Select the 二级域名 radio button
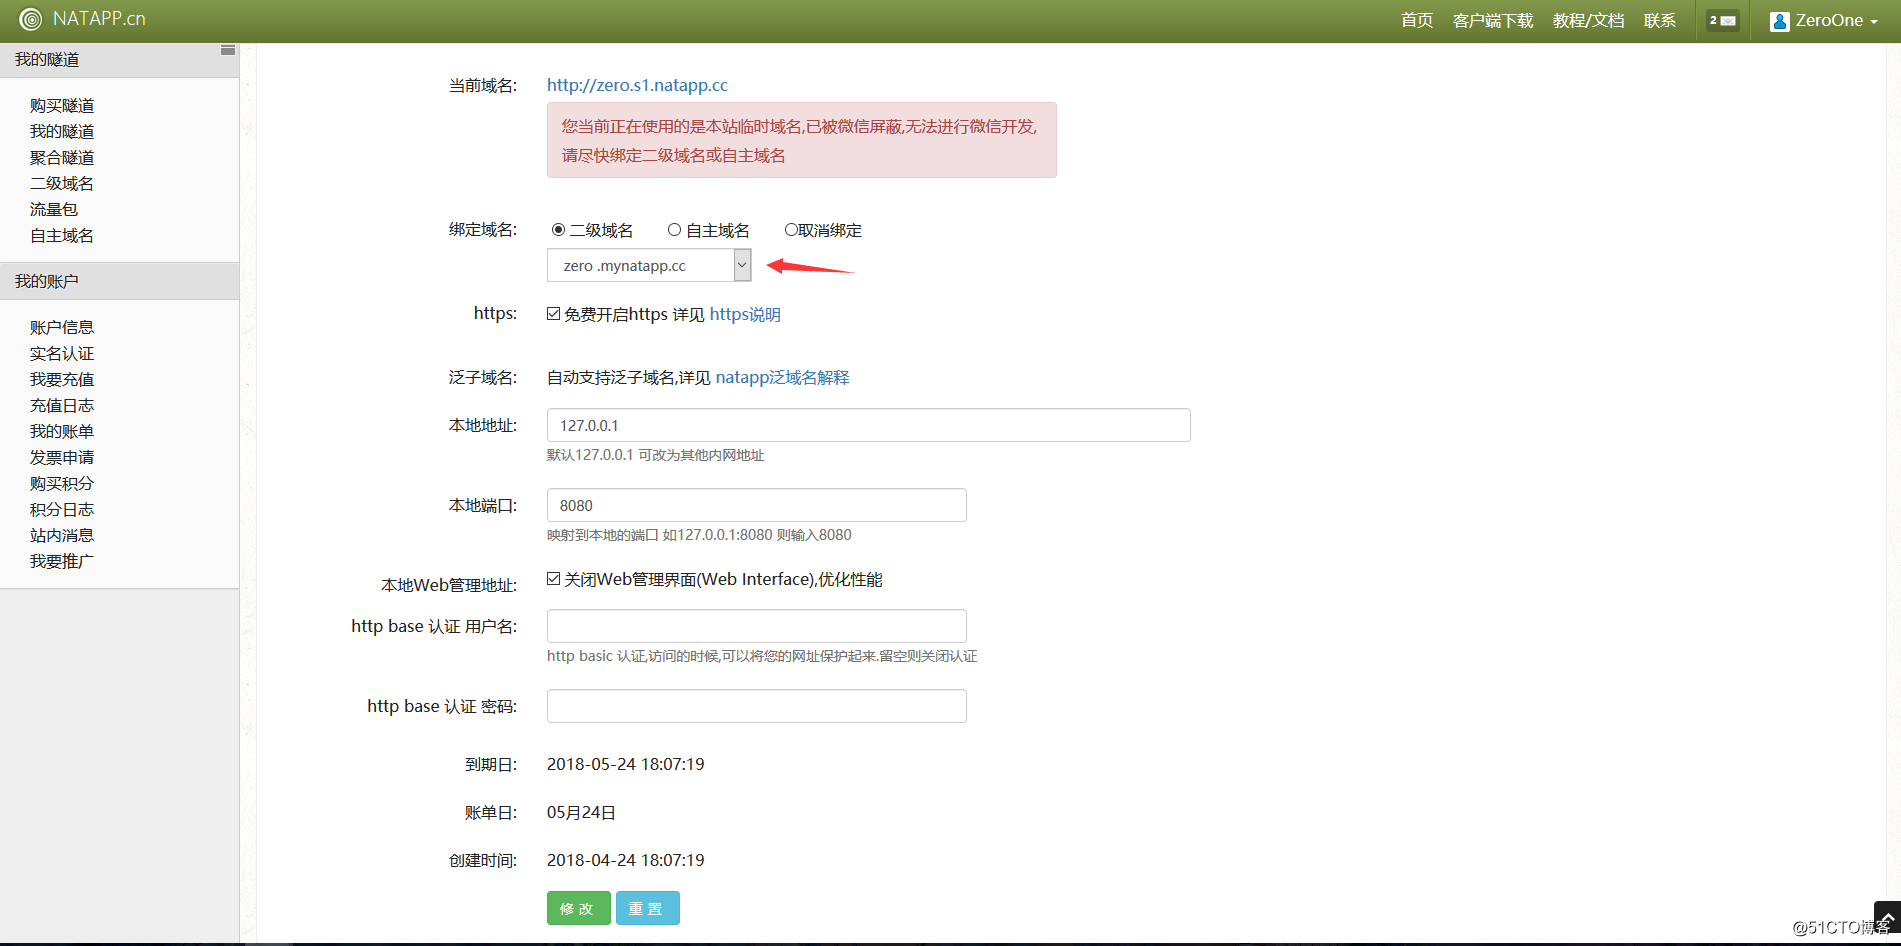This screenshot has height=946, width=1901. [558, 230]
